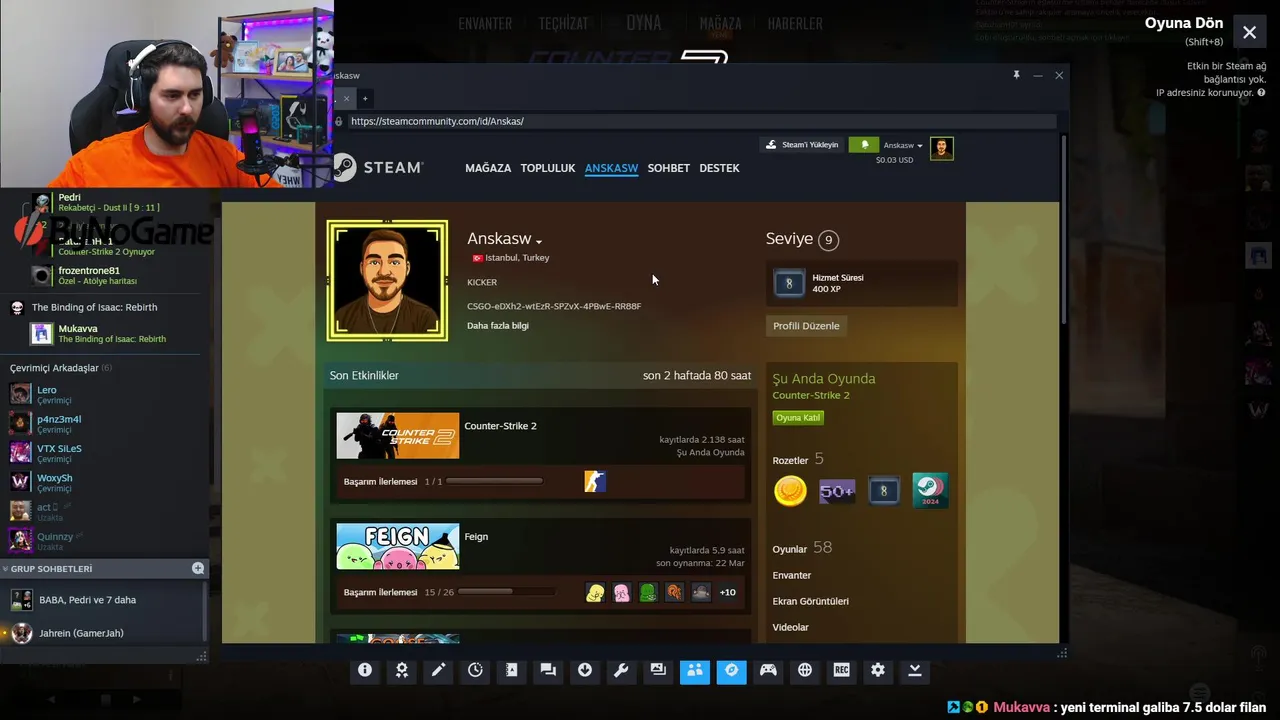Open the 50+ games badge
The image size is (1280, 720).
click(x=837, y=491)
